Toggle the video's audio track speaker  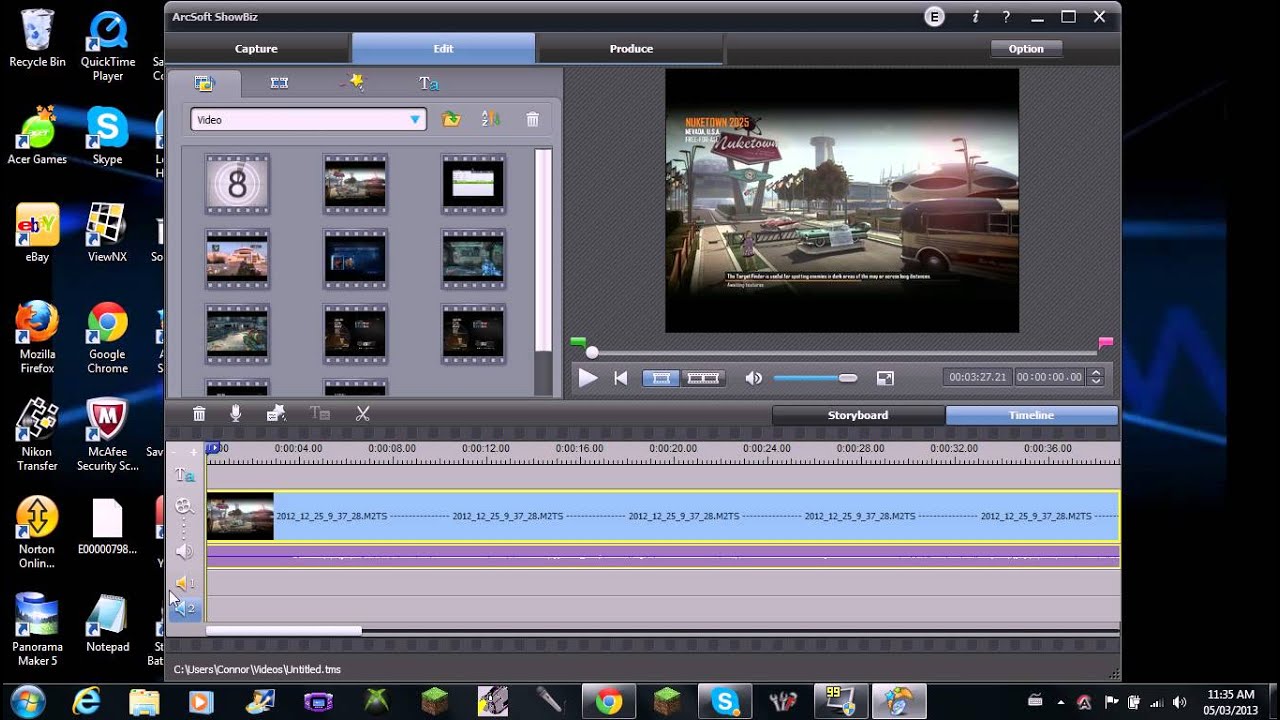(x=184, y=551)
